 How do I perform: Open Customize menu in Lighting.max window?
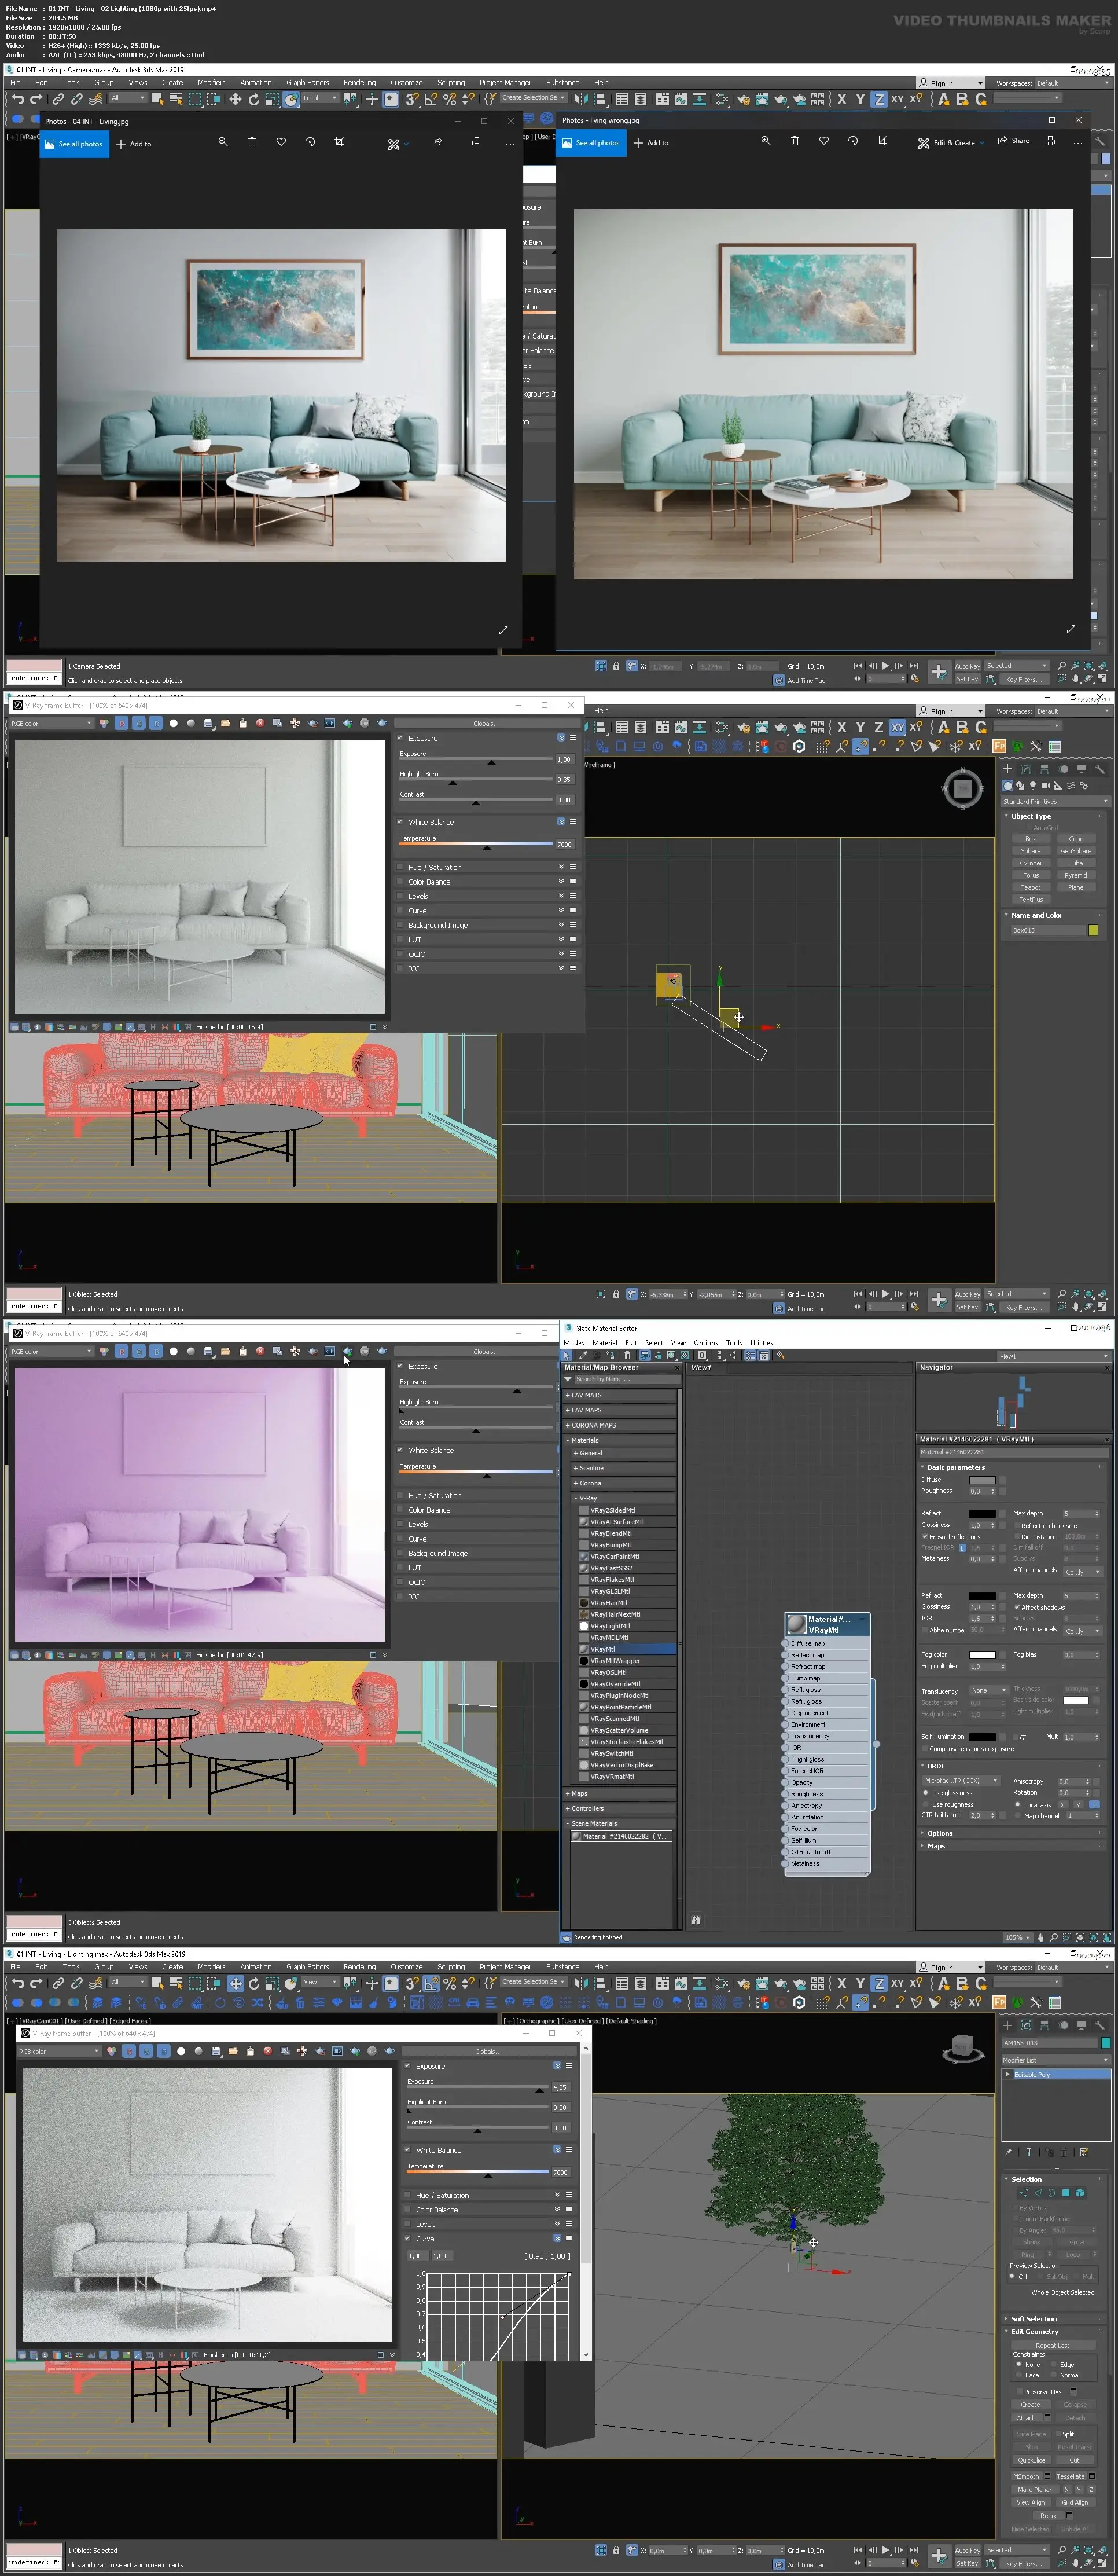(x=406, y=1966)
